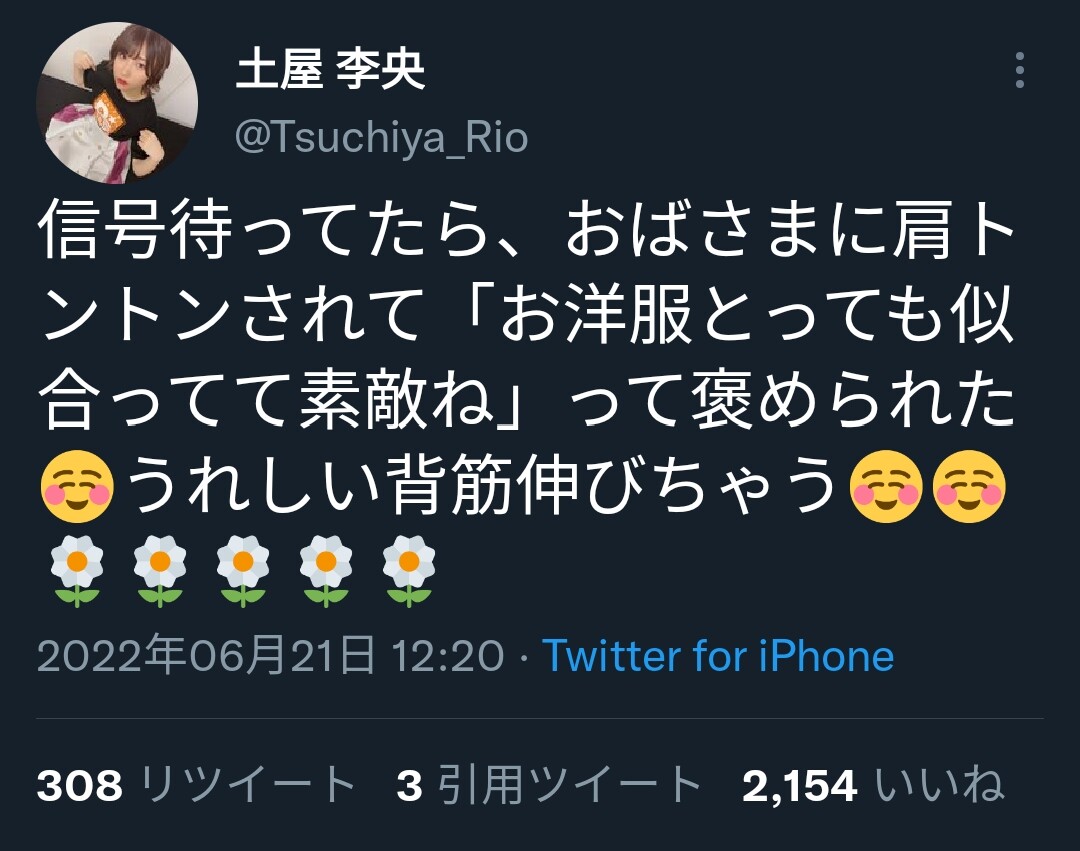1080x851 pixels.
Task: Click the fourth white flower emoji
Action: [326, 571]
